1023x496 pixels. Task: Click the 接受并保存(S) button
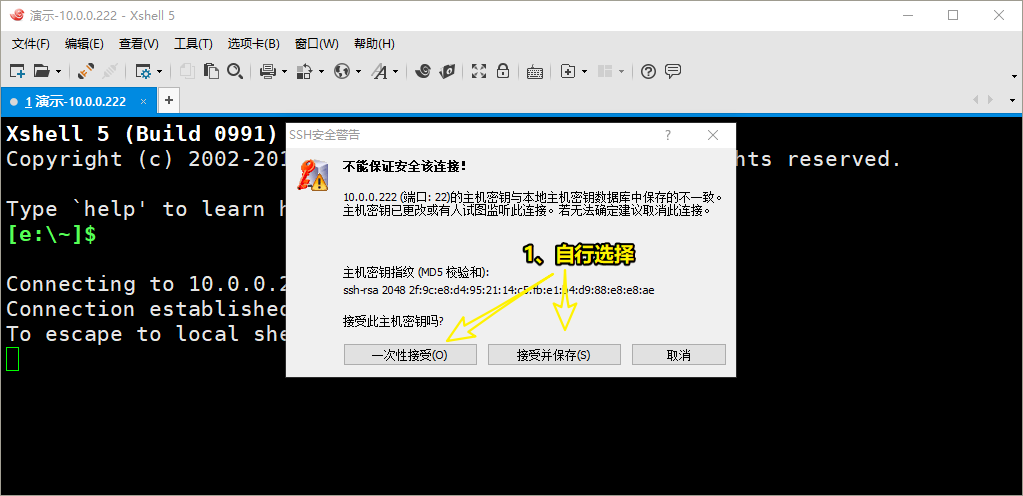point(554,354)
